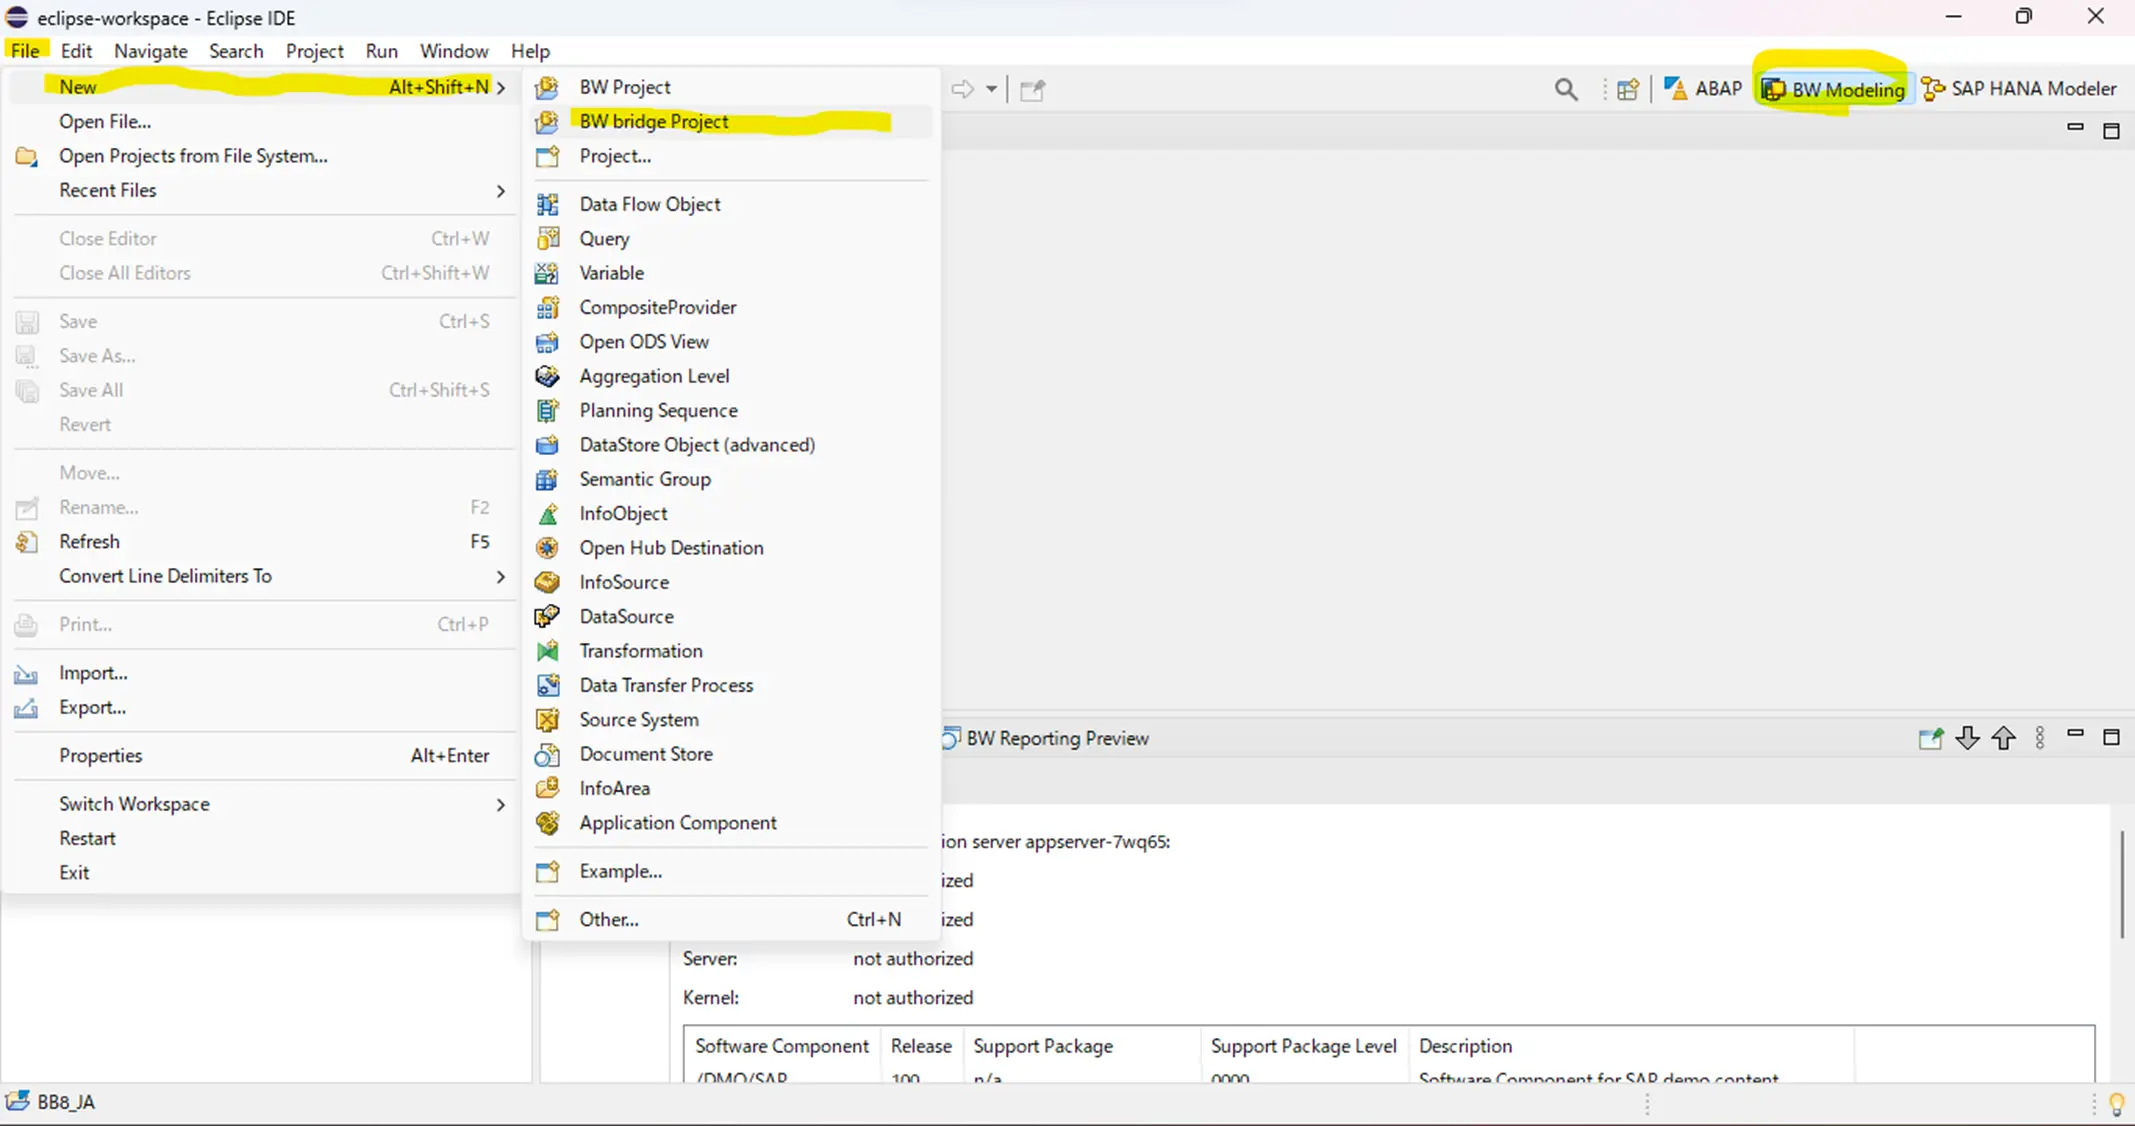Click the Open Perspective toolbar icon
This screenshot has width=2135, height=1126.
1627,90
